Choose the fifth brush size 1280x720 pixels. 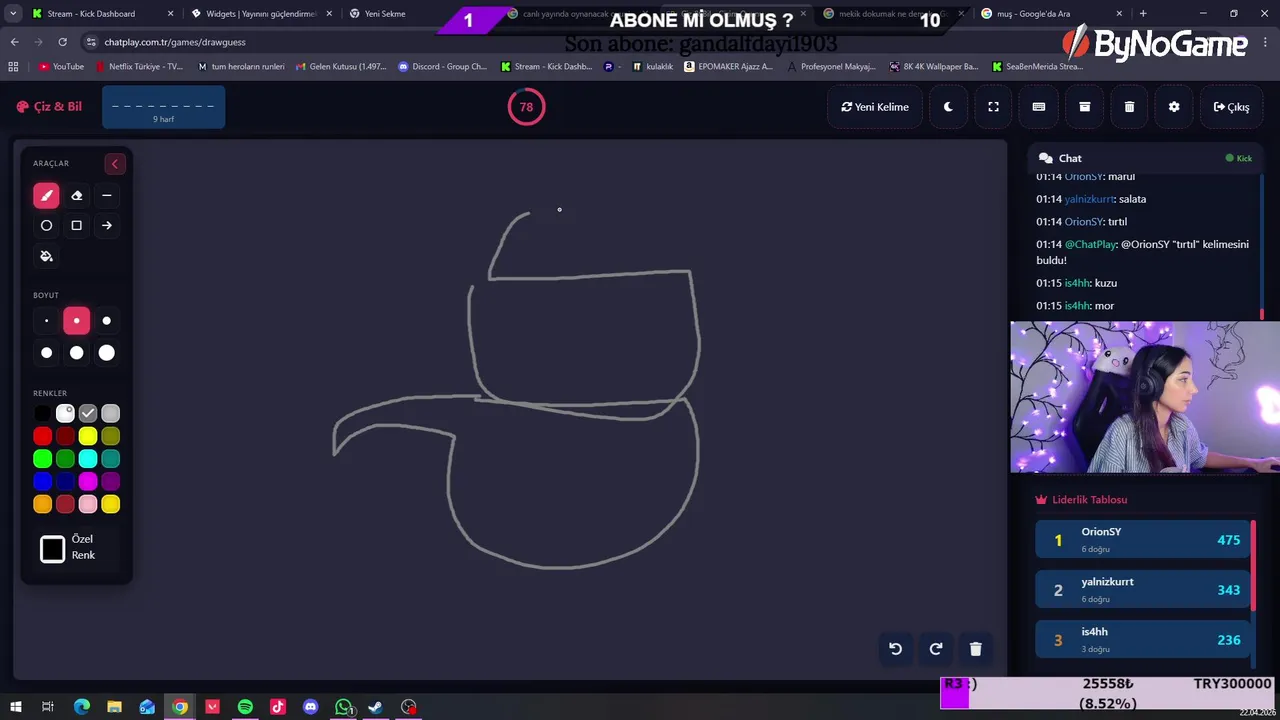76,352
